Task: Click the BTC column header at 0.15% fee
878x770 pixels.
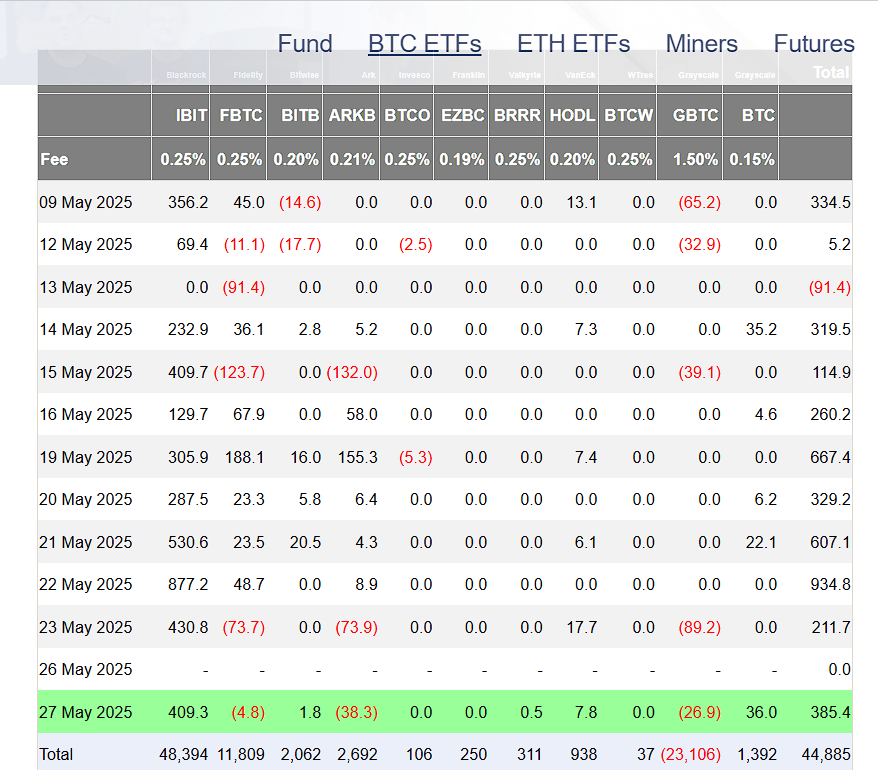Action: [758, 115]
